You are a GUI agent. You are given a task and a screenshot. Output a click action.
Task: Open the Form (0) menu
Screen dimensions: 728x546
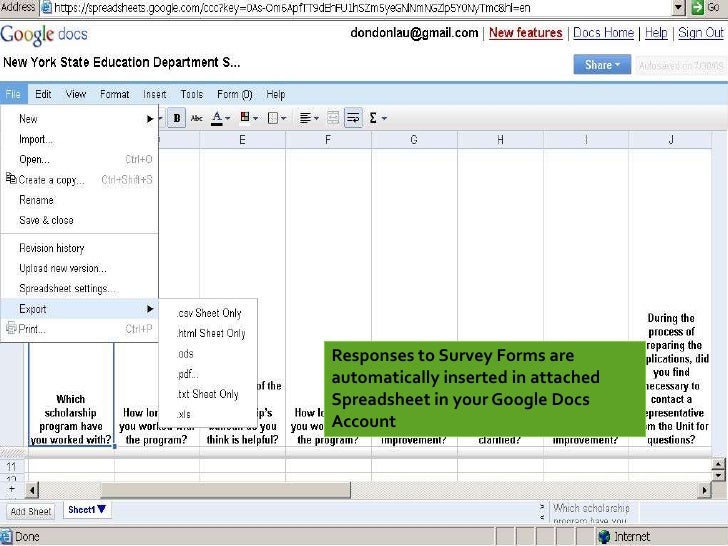[234, 94]
